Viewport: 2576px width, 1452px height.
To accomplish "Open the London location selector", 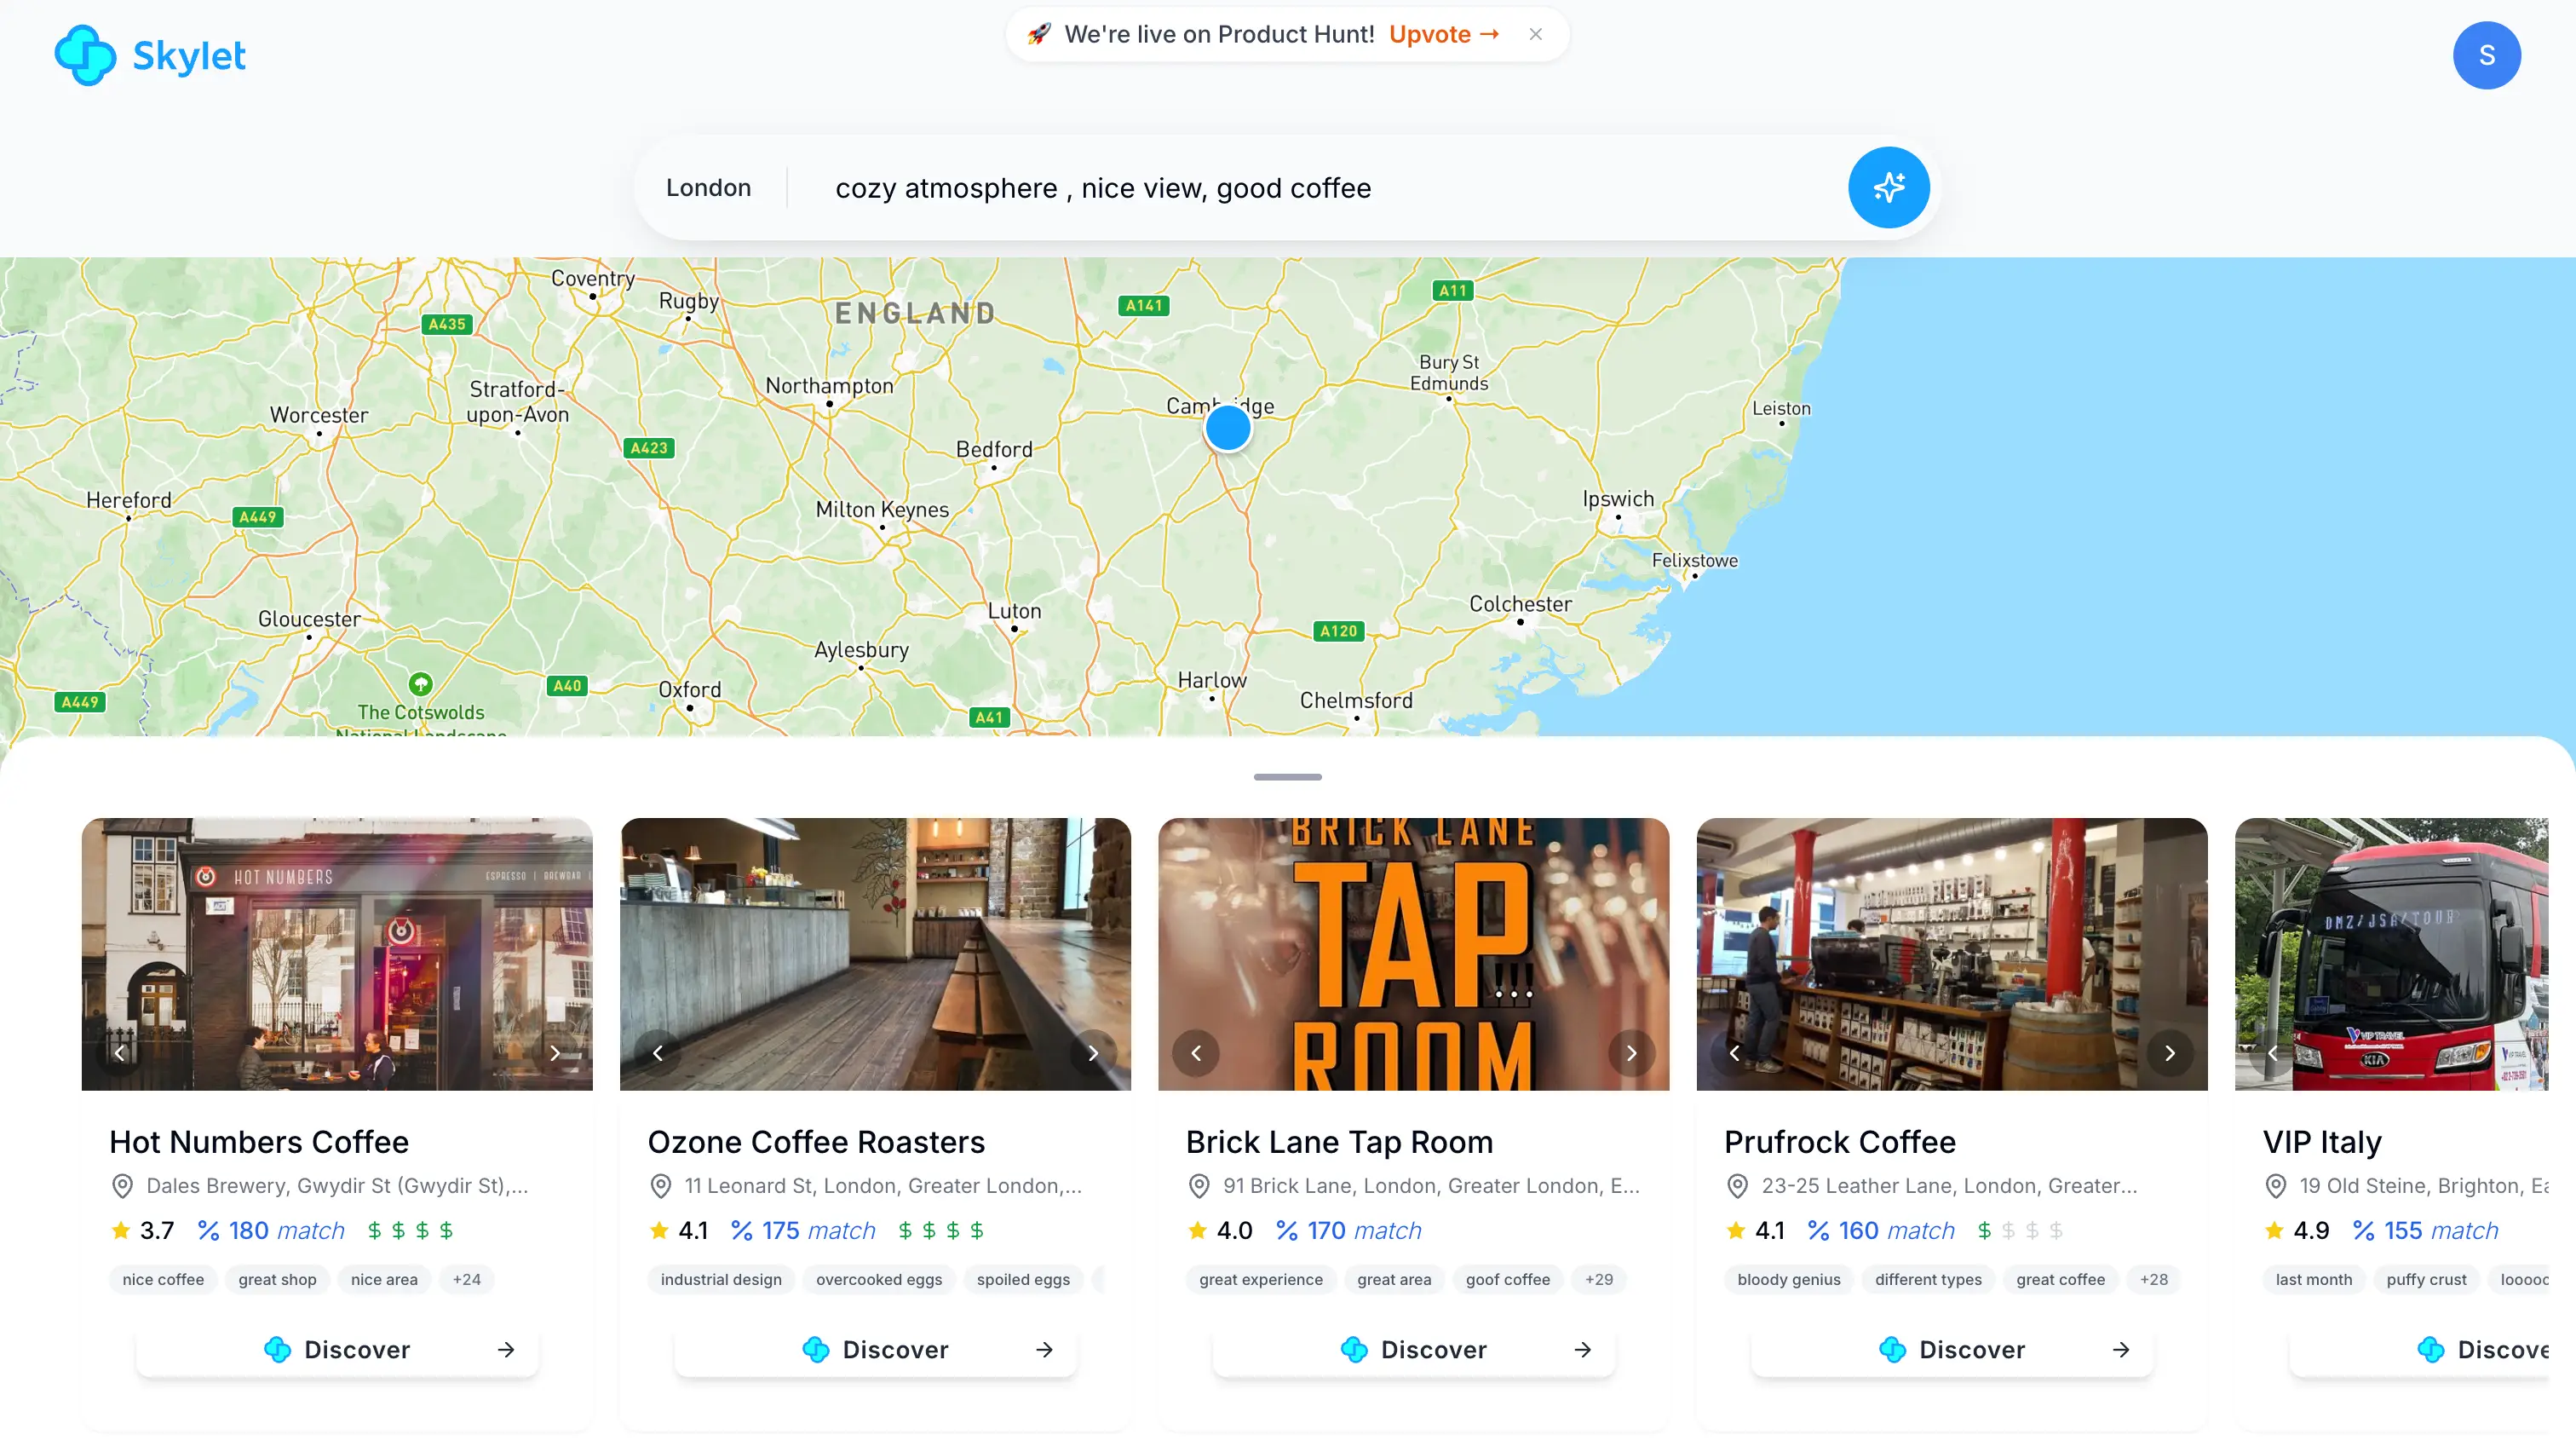I will point(708,187).
